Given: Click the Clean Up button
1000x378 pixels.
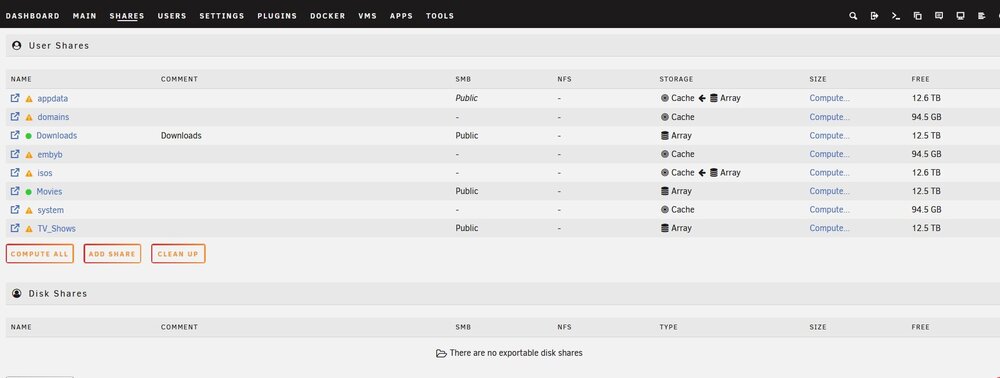Looking at the screenshot, I should pyautogui.click(x=178, y=254).
